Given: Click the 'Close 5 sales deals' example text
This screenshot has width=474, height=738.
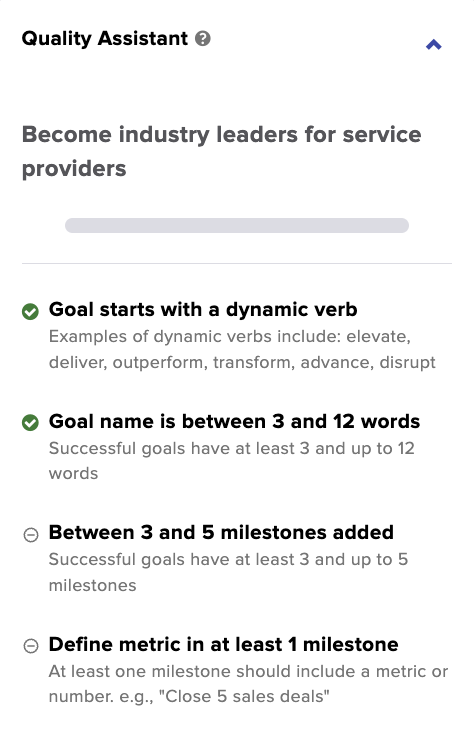Looking at the screenshot, I should [244, 696].
